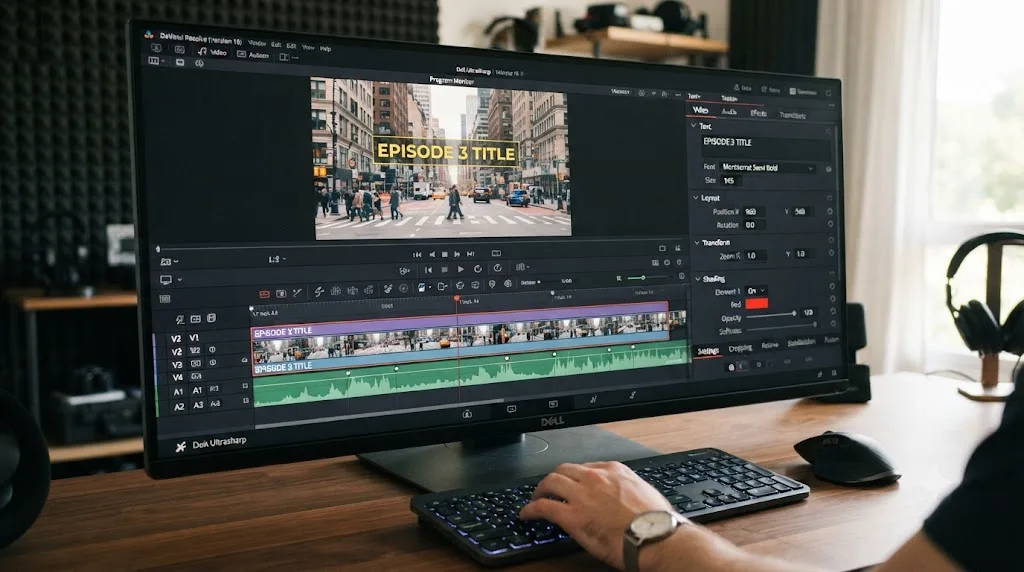Viewport: 1024px width, 572px height.
Task: Click the Audio button in top toolbar
Action: (x=253, y=55)
